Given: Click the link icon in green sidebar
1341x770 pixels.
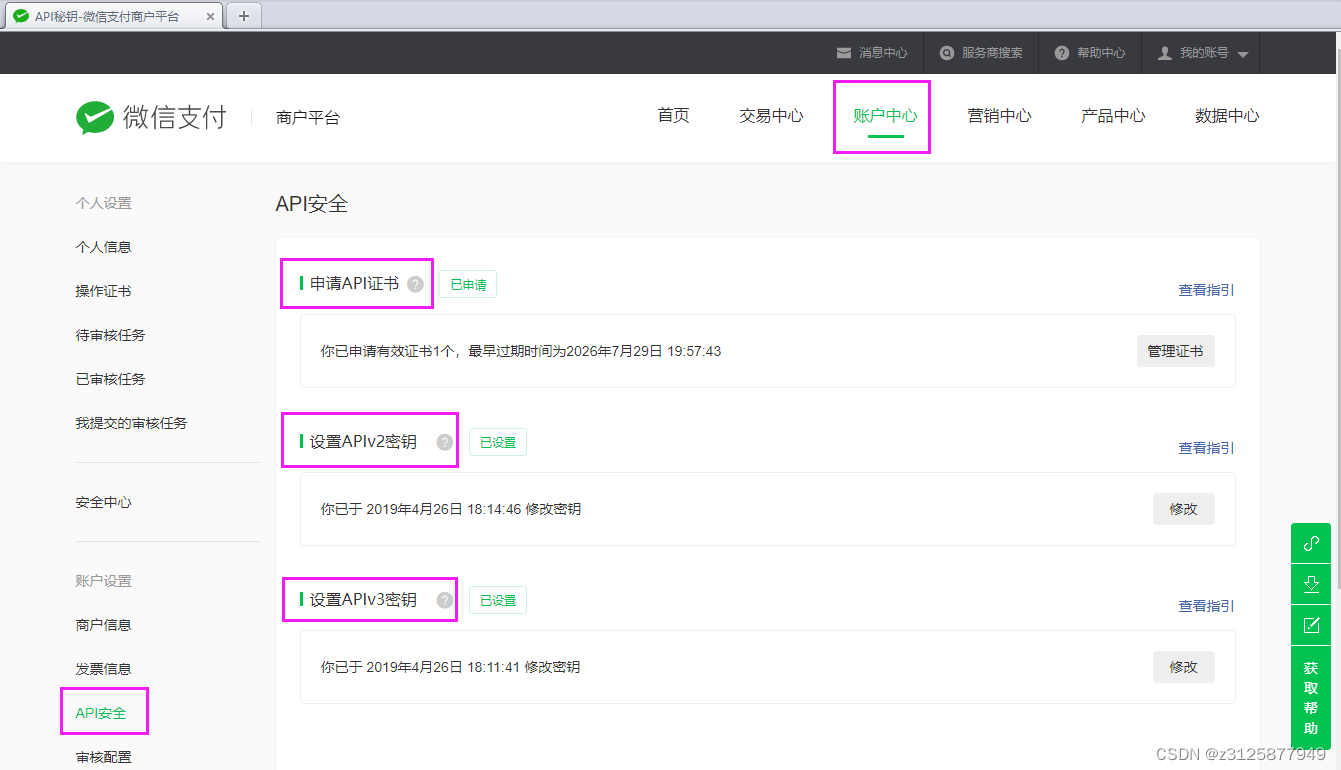Looking at the screenshot, I should (1311, 543).
